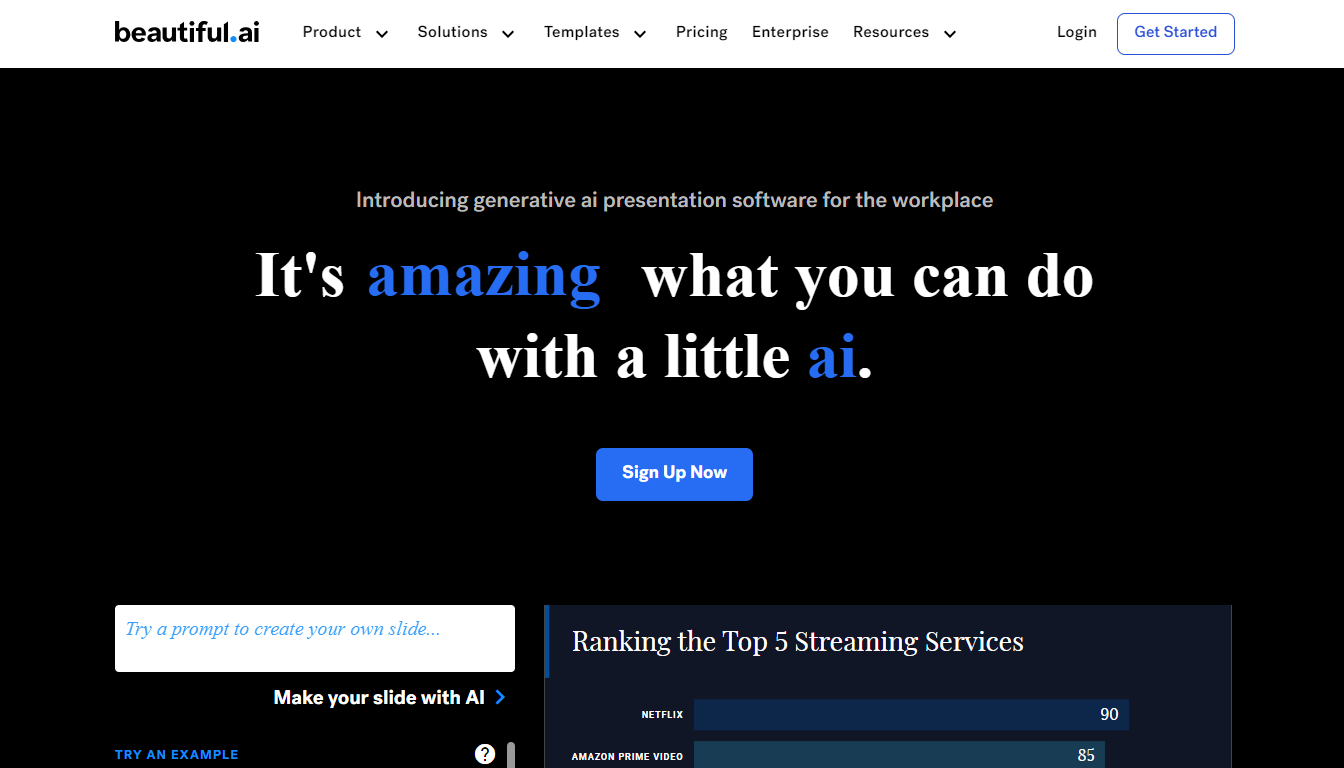Expand the Product dropdown chevron

coord(382,34)
